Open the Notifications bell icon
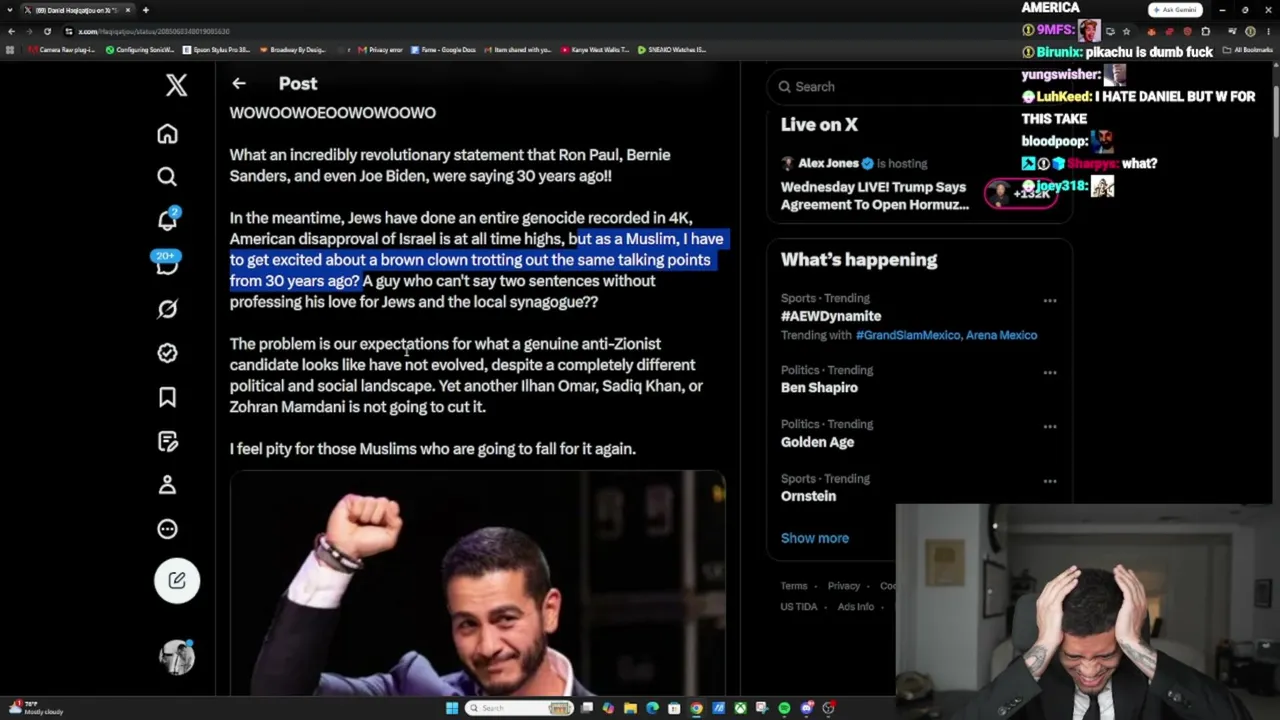The image size is (1280, 720). coord(167,220)
